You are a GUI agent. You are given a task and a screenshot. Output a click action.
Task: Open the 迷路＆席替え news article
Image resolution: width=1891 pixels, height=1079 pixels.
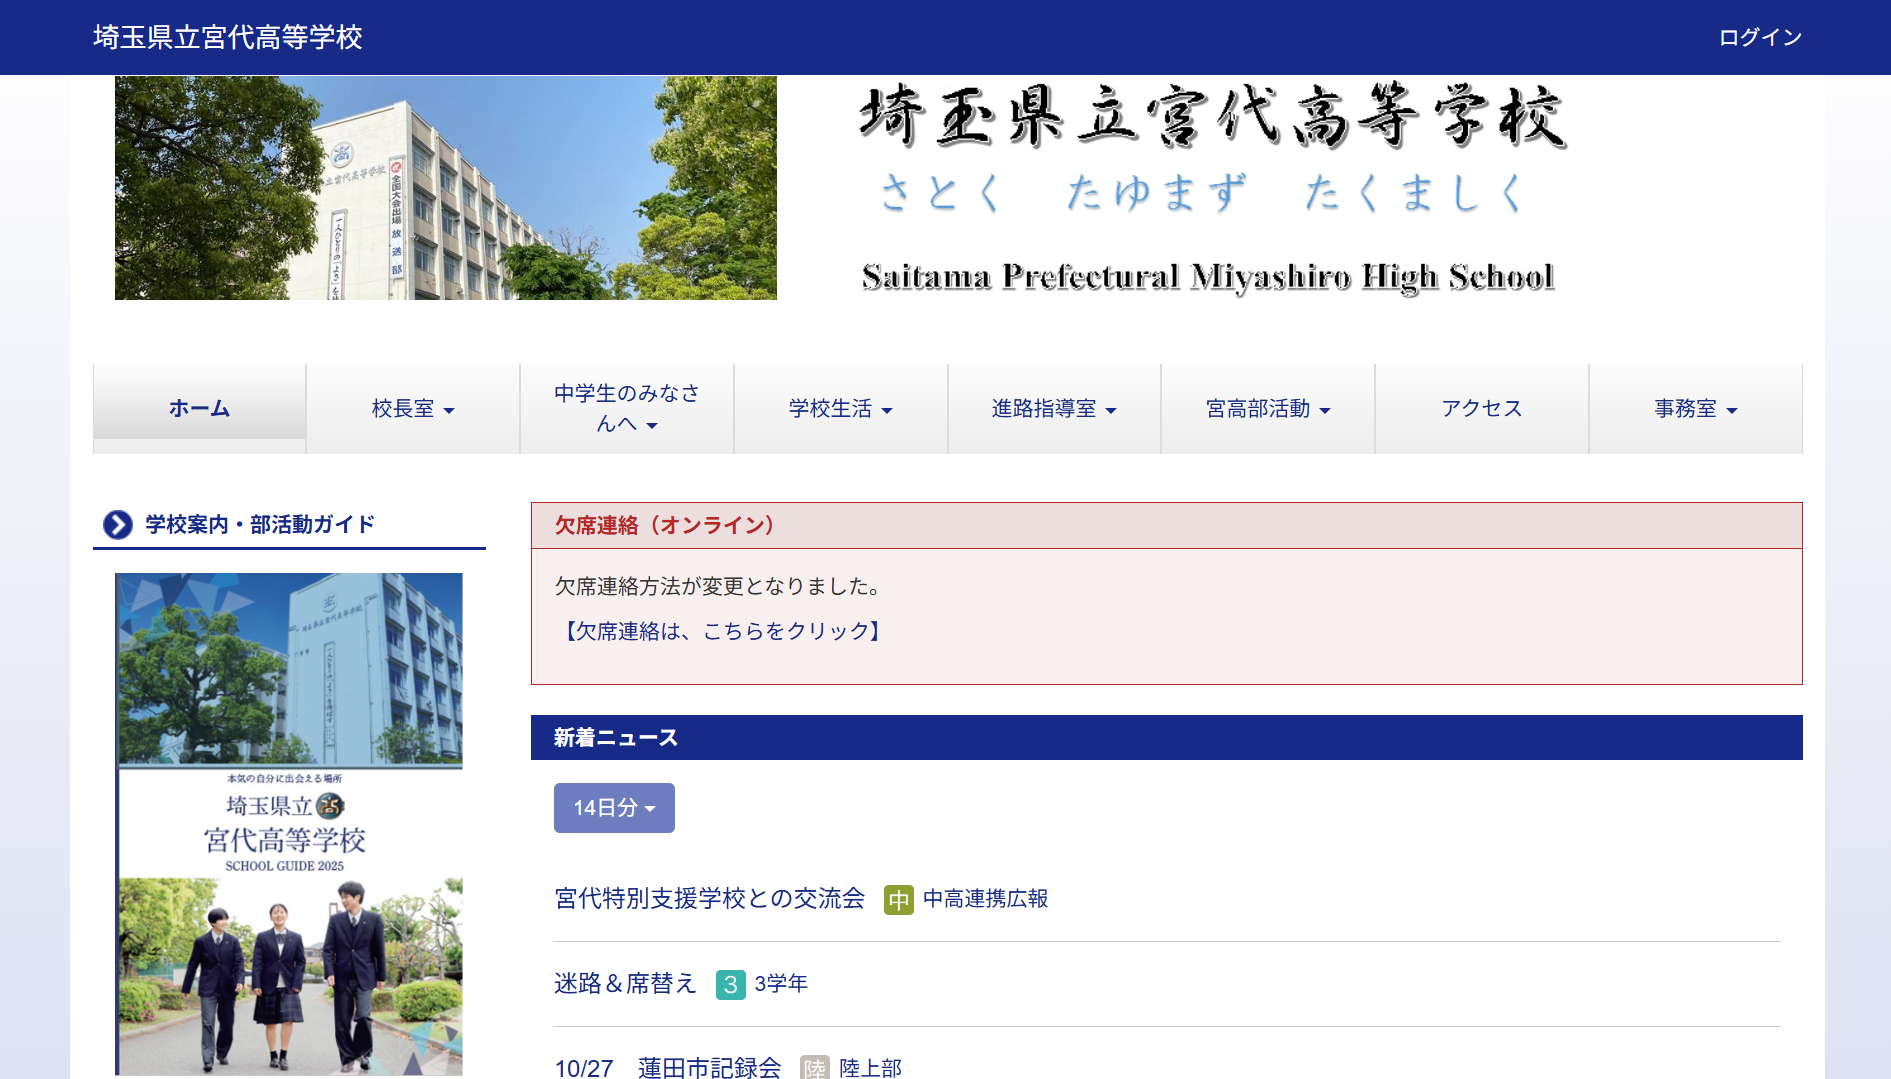(x=625, y=983)
